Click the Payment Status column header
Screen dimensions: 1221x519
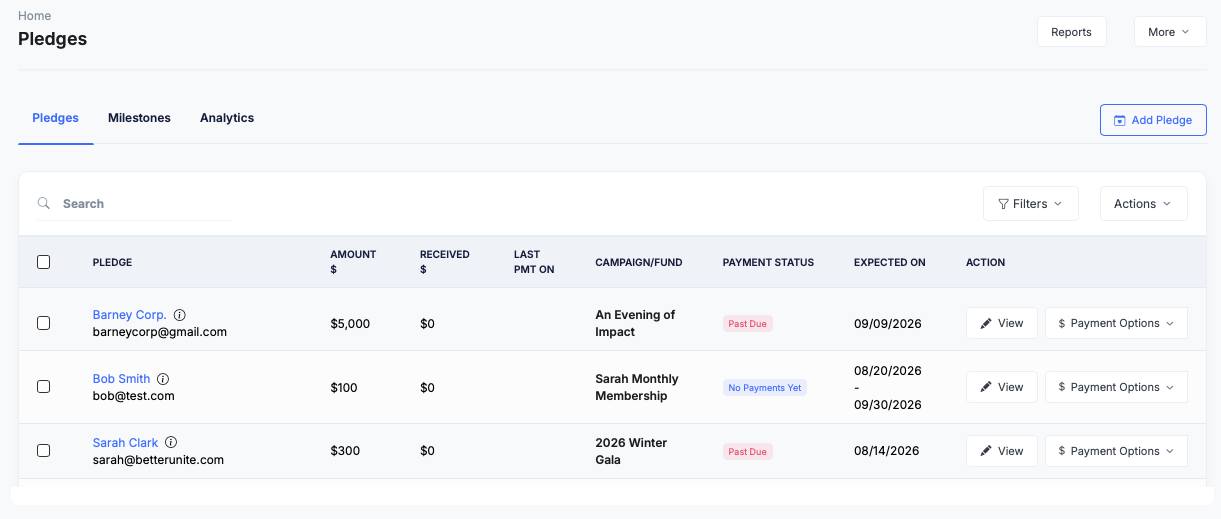click(x=768, y=263)
